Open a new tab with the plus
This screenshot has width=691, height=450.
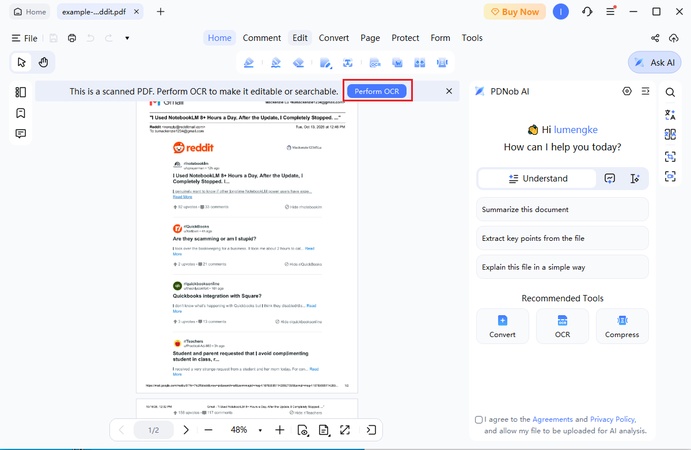pos(160,12)
